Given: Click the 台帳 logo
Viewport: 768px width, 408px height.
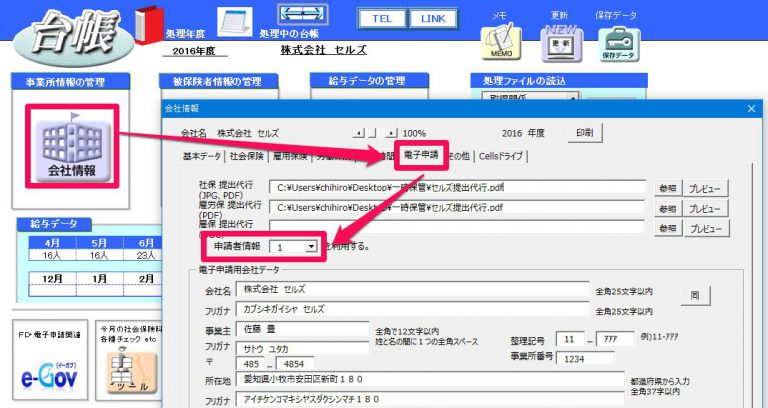Looking at the screenshot, I should (73, 38).
